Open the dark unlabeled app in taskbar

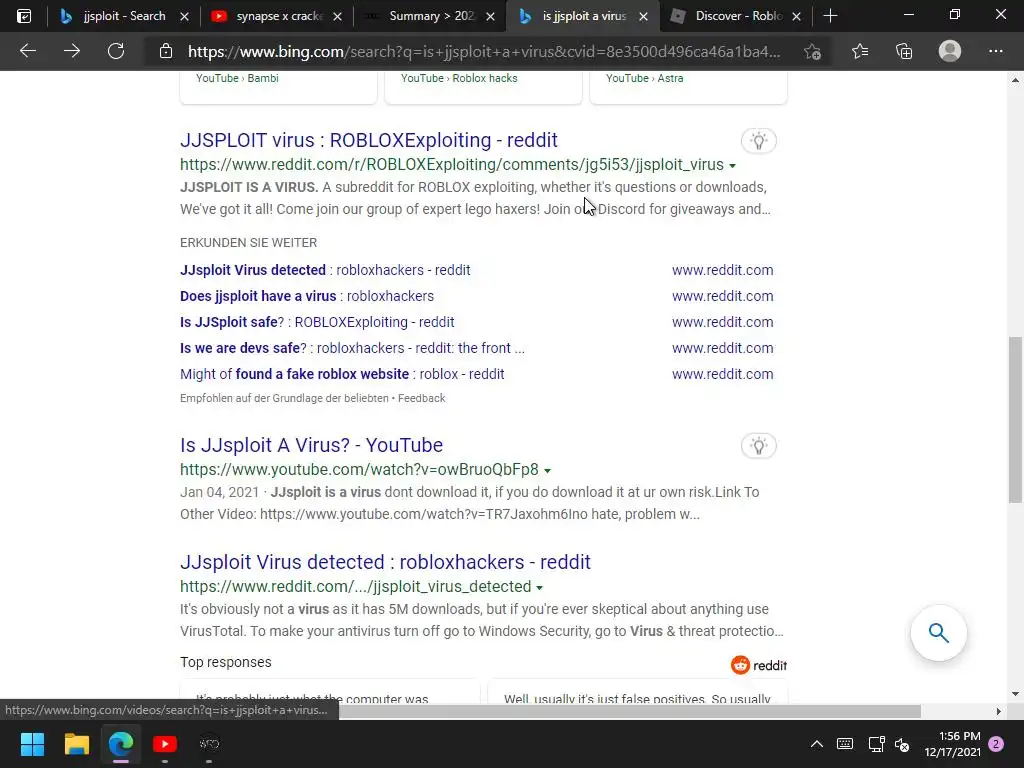[209, 744]
